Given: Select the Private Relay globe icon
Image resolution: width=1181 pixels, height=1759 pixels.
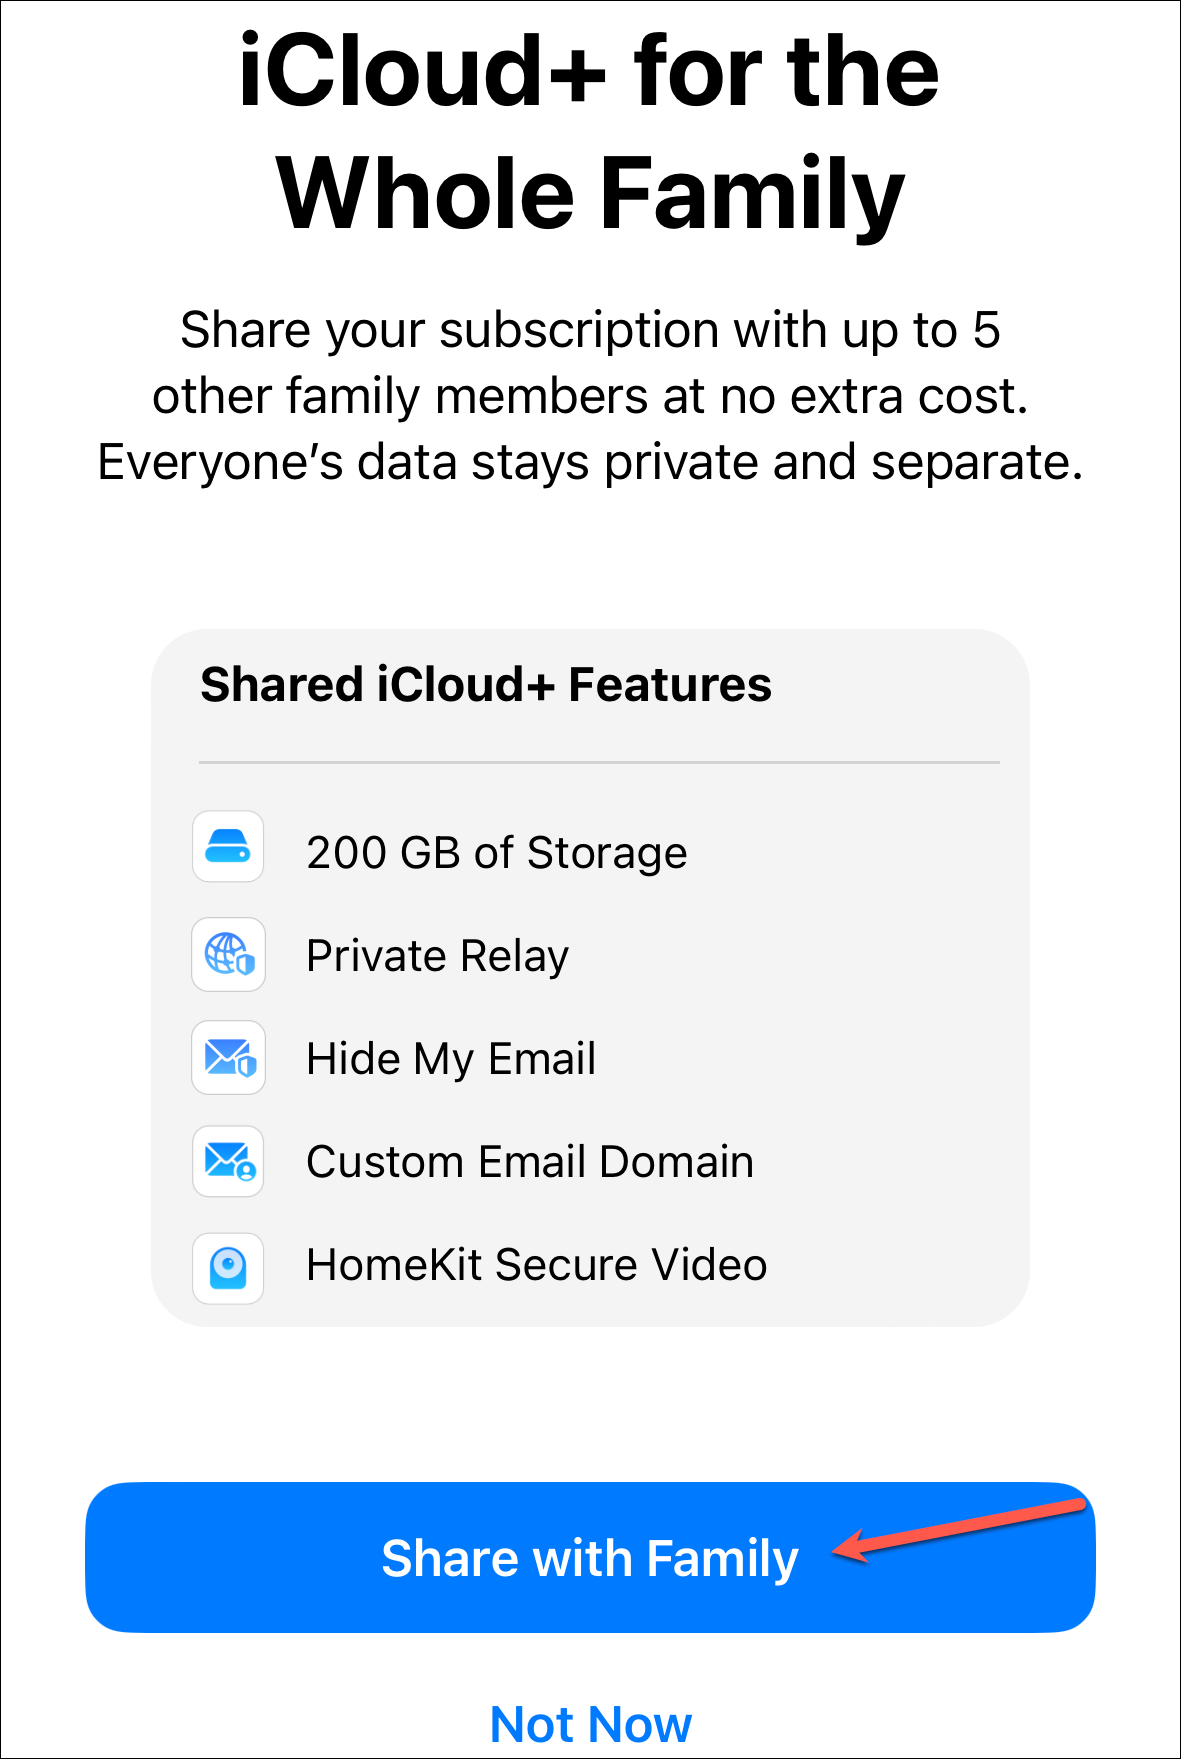Looking at the screenshot, I should [x=228, y=954].
